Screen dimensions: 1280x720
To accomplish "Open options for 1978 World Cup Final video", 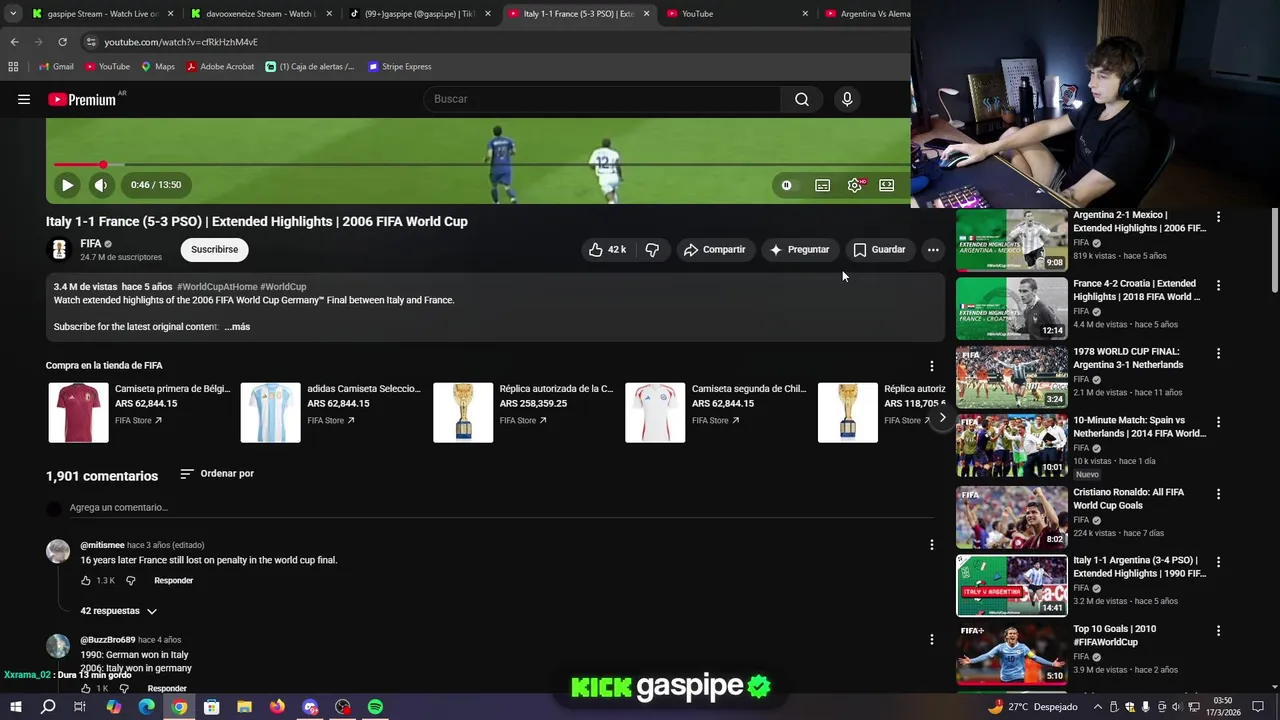I will (x=1218, y=354).
